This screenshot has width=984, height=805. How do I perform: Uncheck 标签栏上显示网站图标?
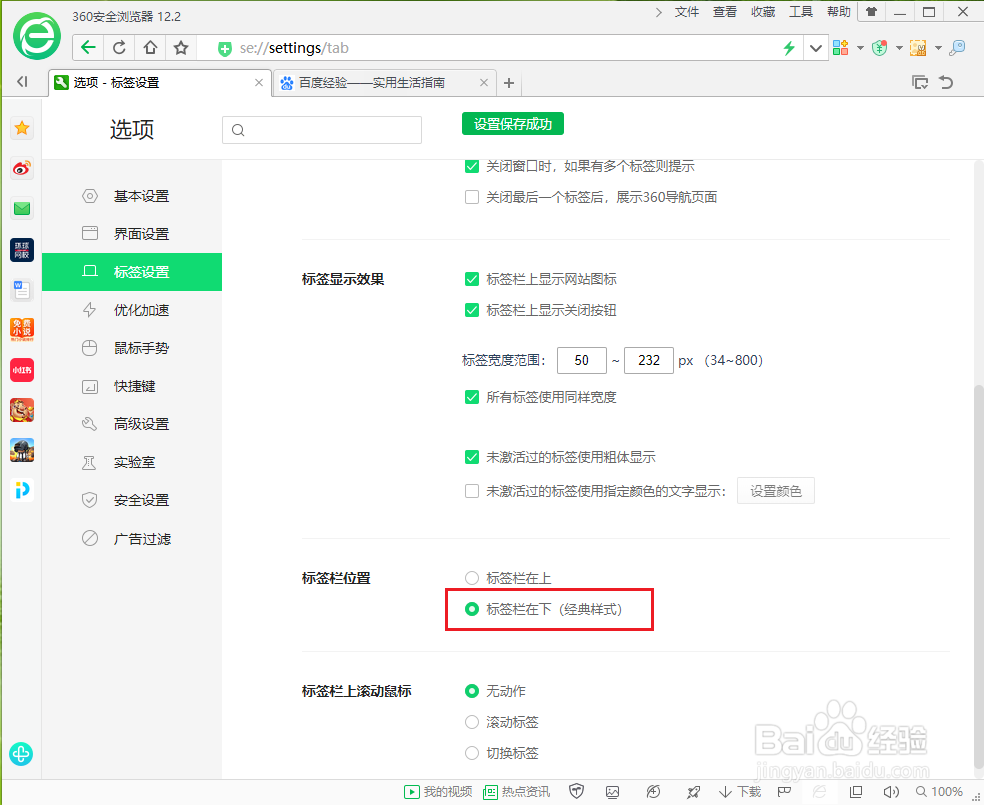click(x=471, y=279)
